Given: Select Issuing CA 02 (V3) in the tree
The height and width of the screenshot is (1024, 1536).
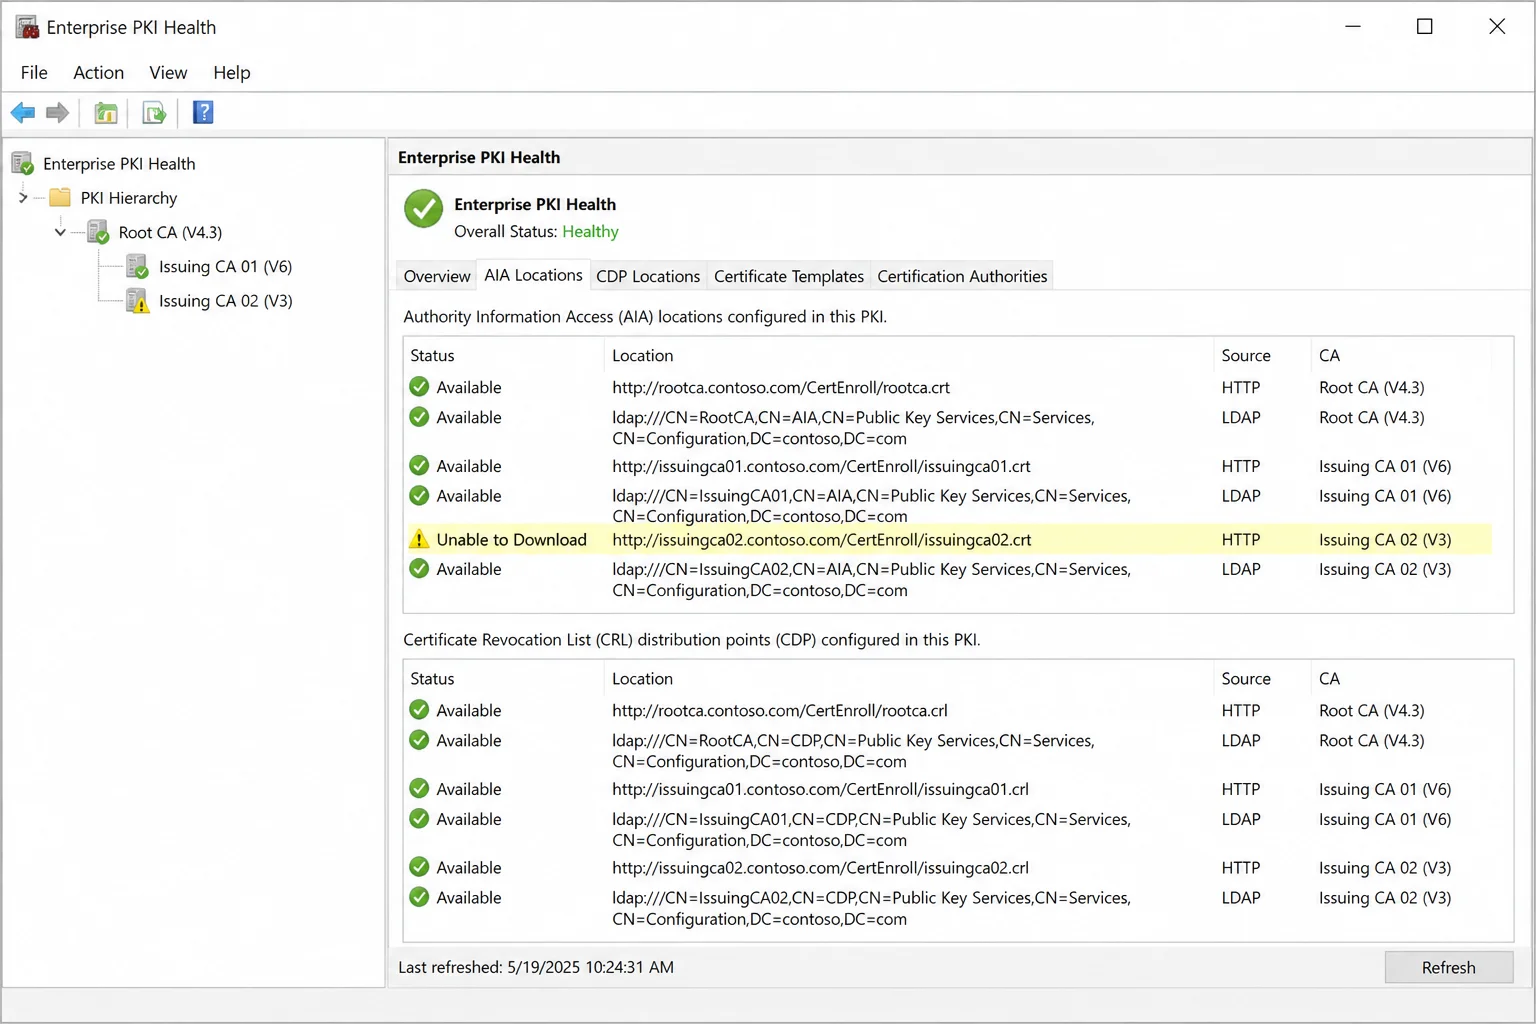Looking at the screenshot, I should (x=225, y=301).
